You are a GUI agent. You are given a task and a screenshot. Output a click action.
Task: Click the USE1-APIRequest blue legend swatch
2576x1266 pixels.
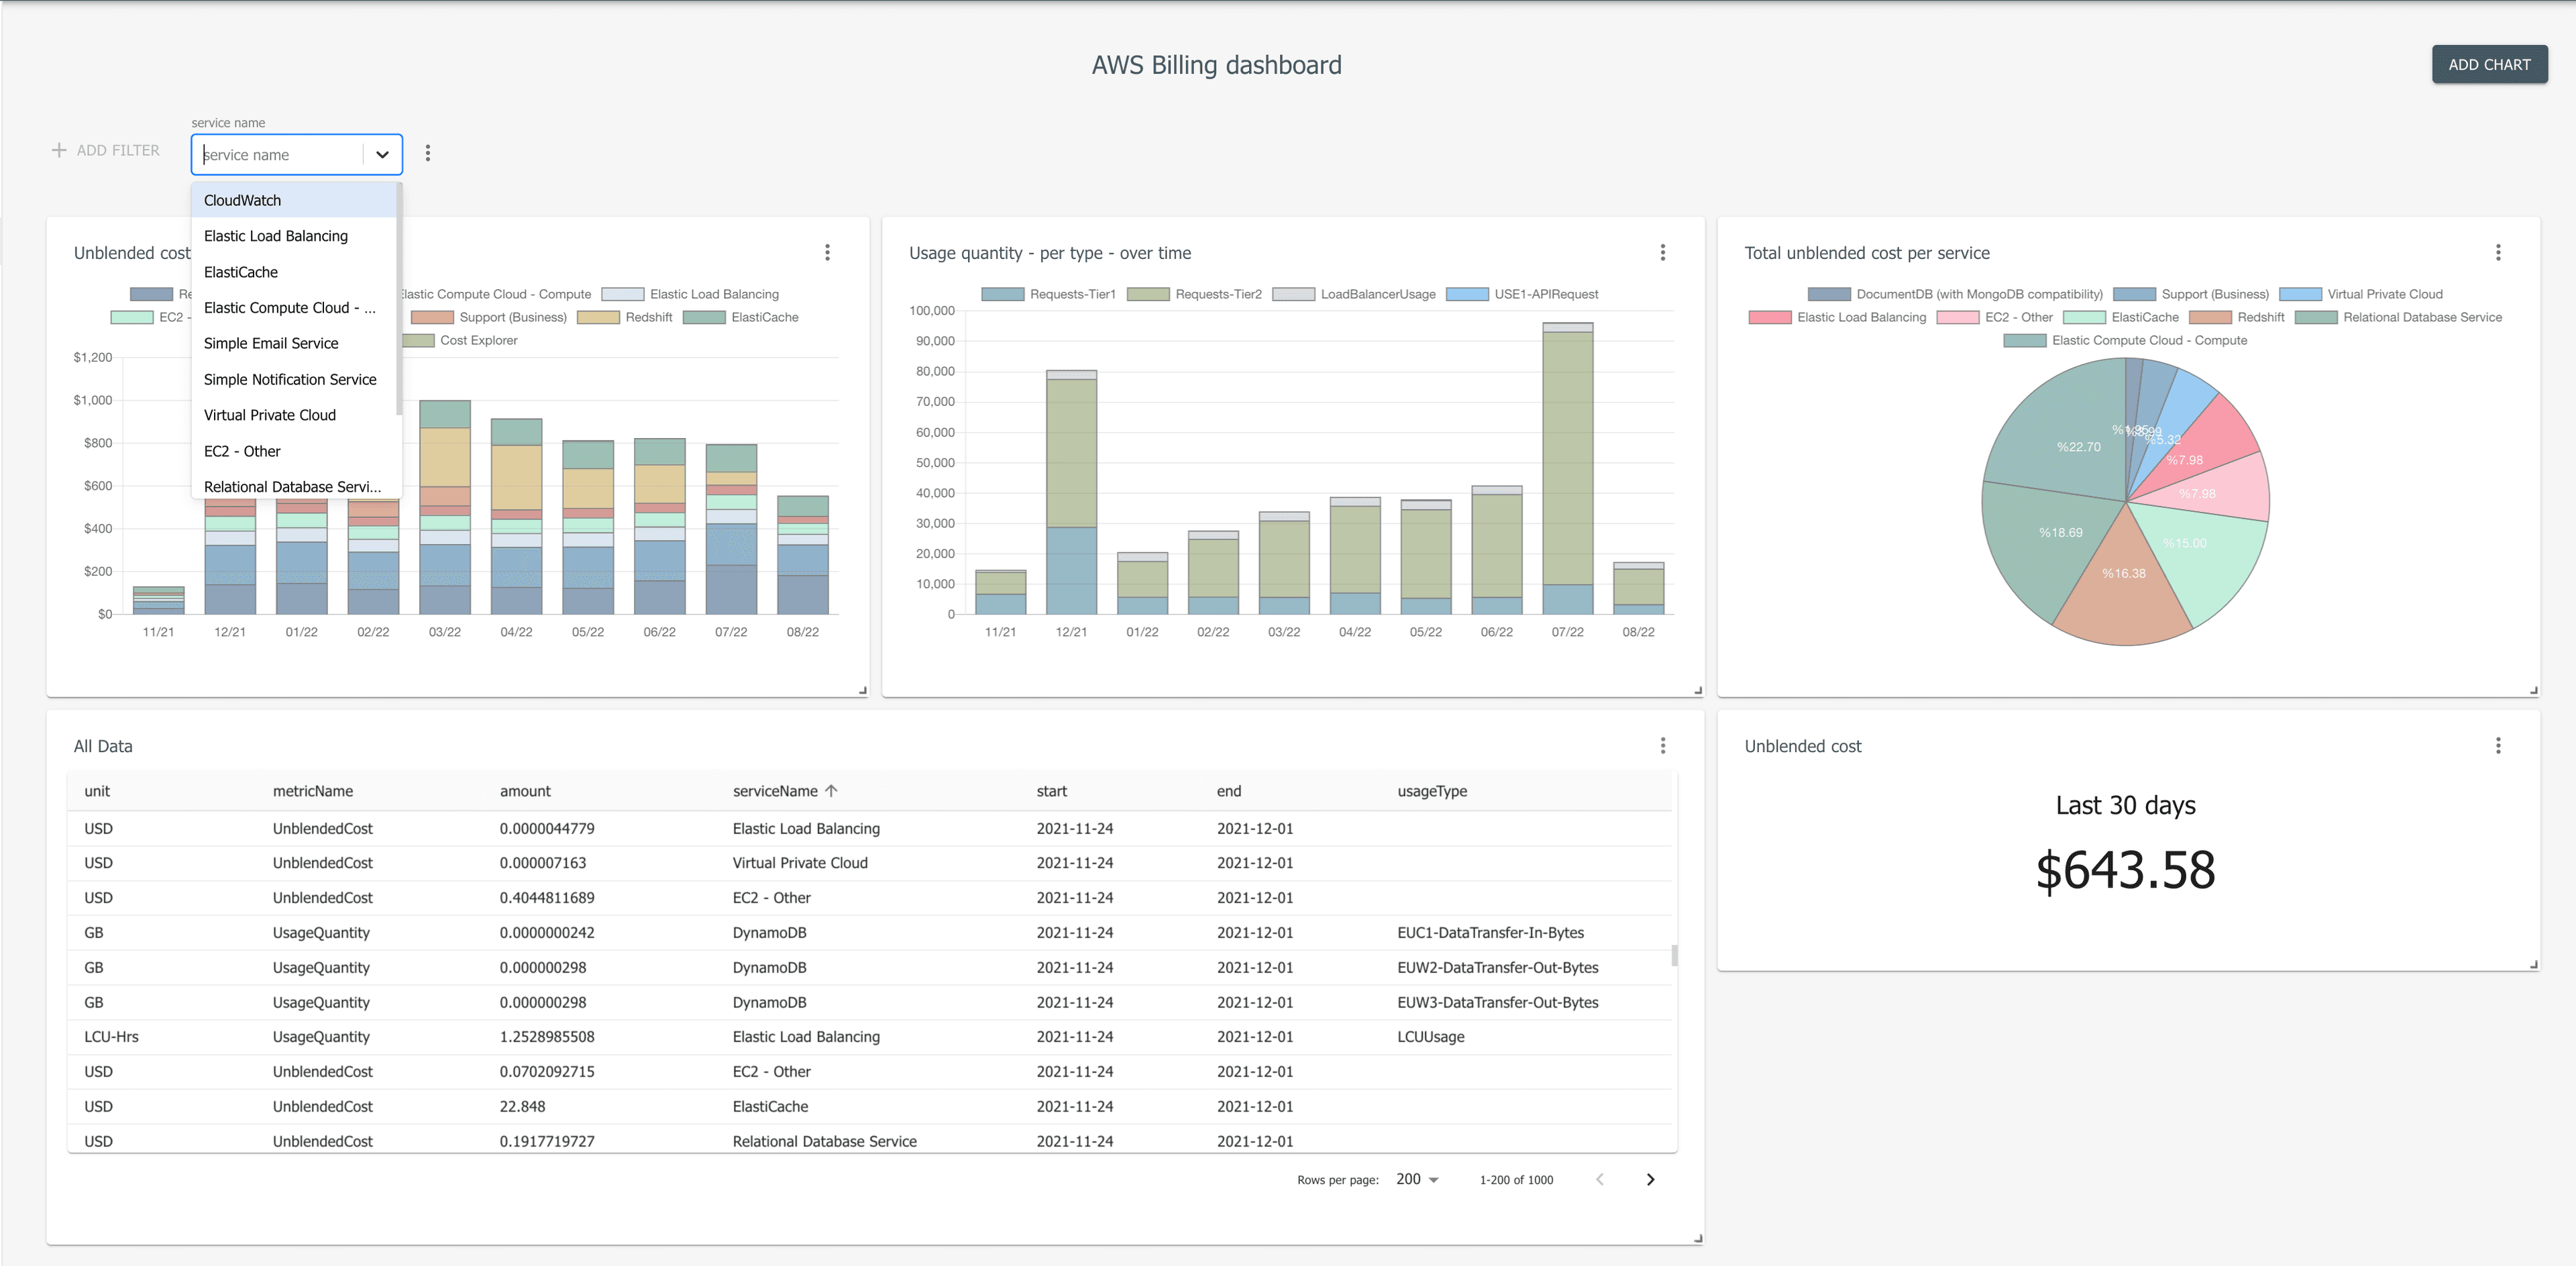1467,294
